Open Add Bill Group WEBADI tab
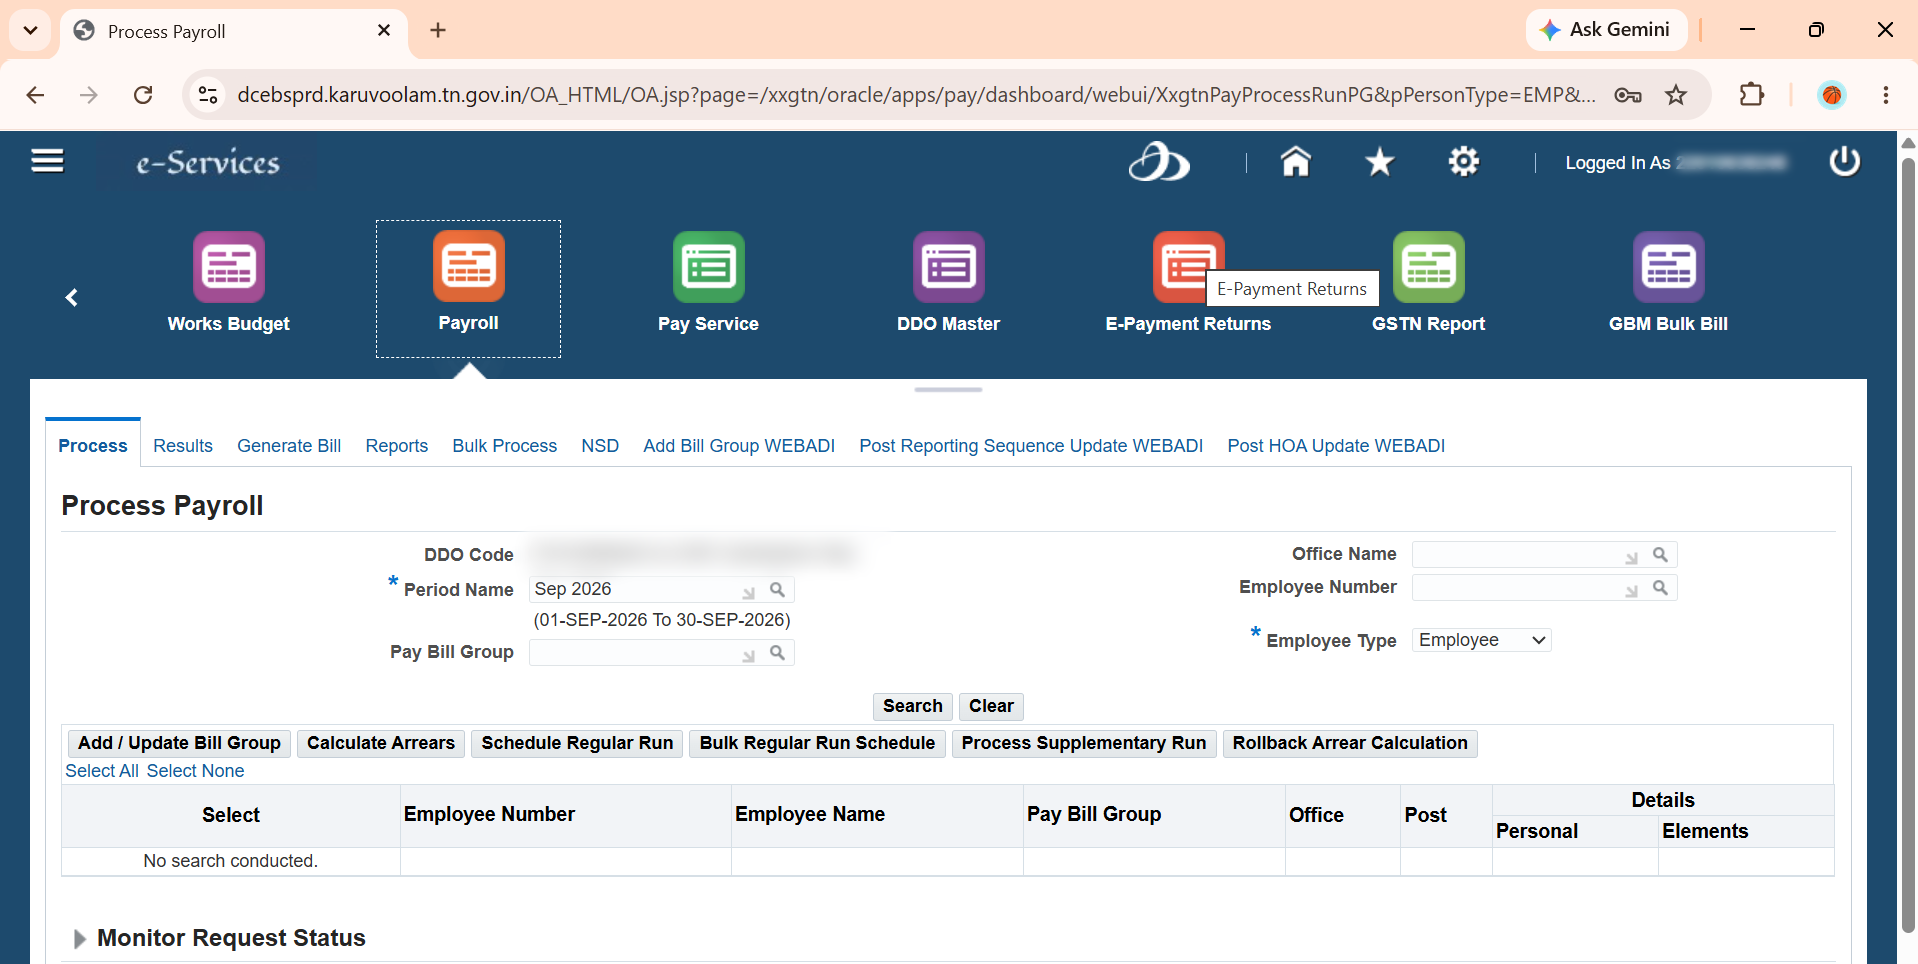This screenshot has width=1918, height=964. click(x=739, y=446)
